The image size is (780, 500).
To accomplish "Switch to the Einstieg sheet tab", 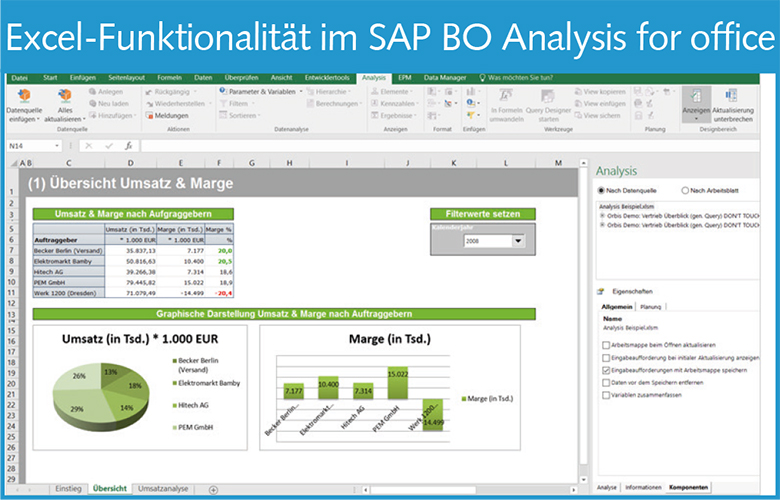I will point(68,489).
